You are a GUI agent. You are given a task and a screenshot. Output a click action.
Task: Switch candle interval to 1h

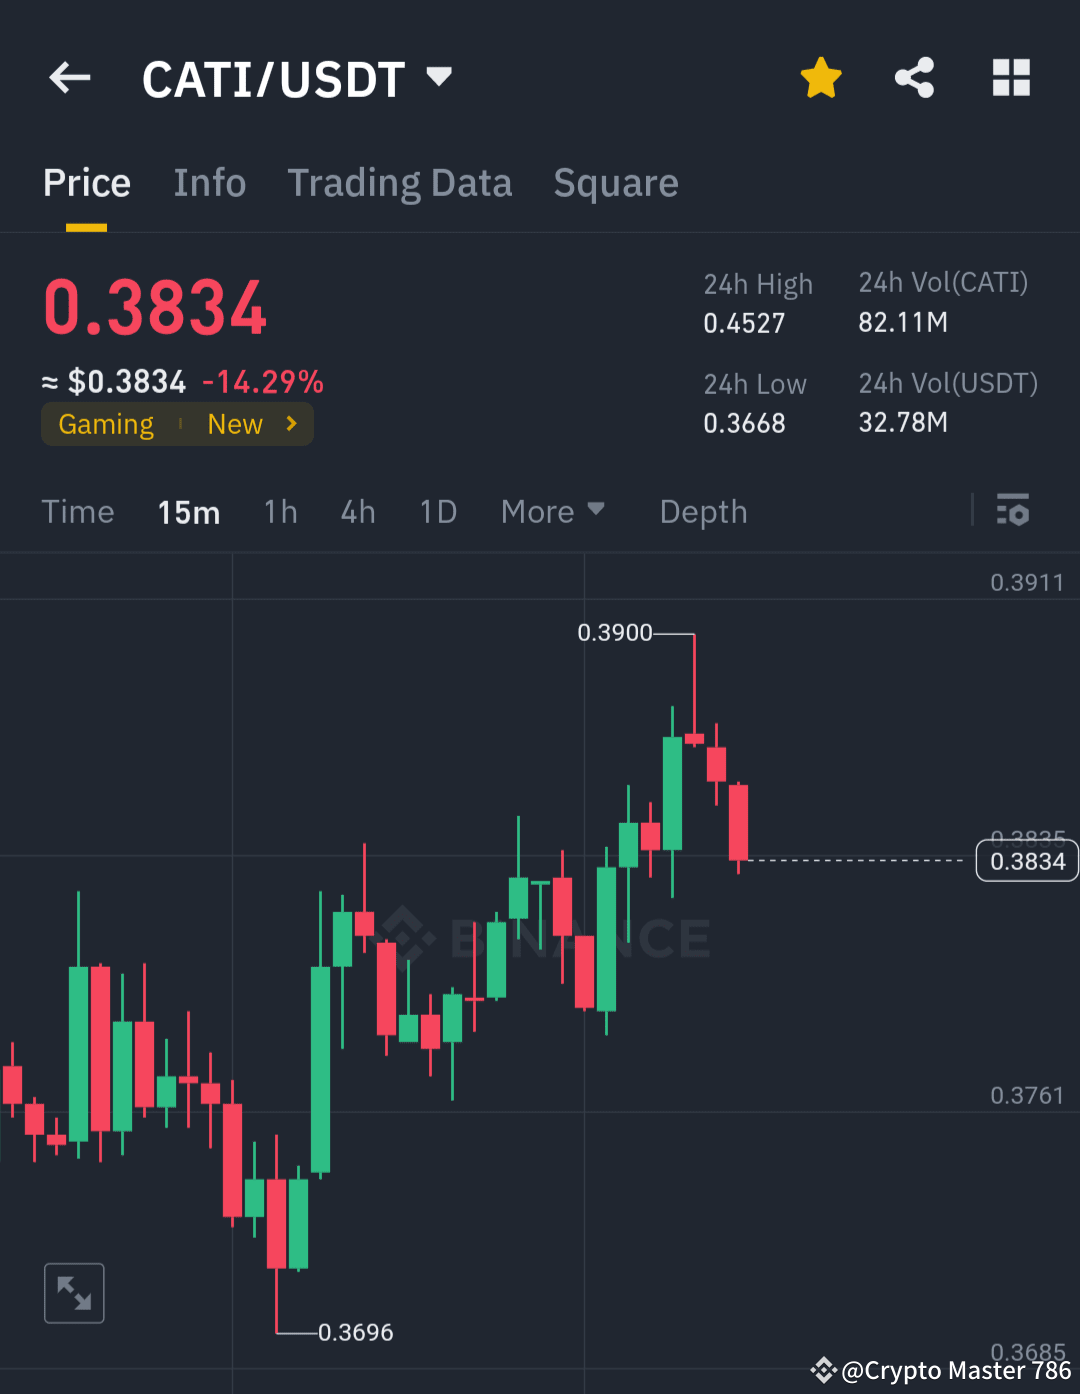[280, 511]
